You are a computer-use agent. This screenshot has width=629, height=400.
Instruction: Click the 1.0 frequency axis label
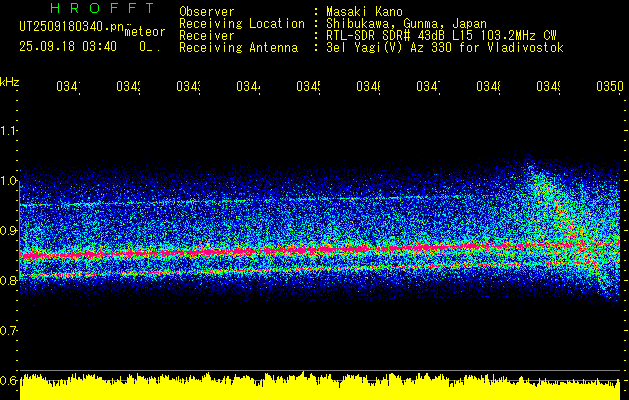(x=9, y=181)
